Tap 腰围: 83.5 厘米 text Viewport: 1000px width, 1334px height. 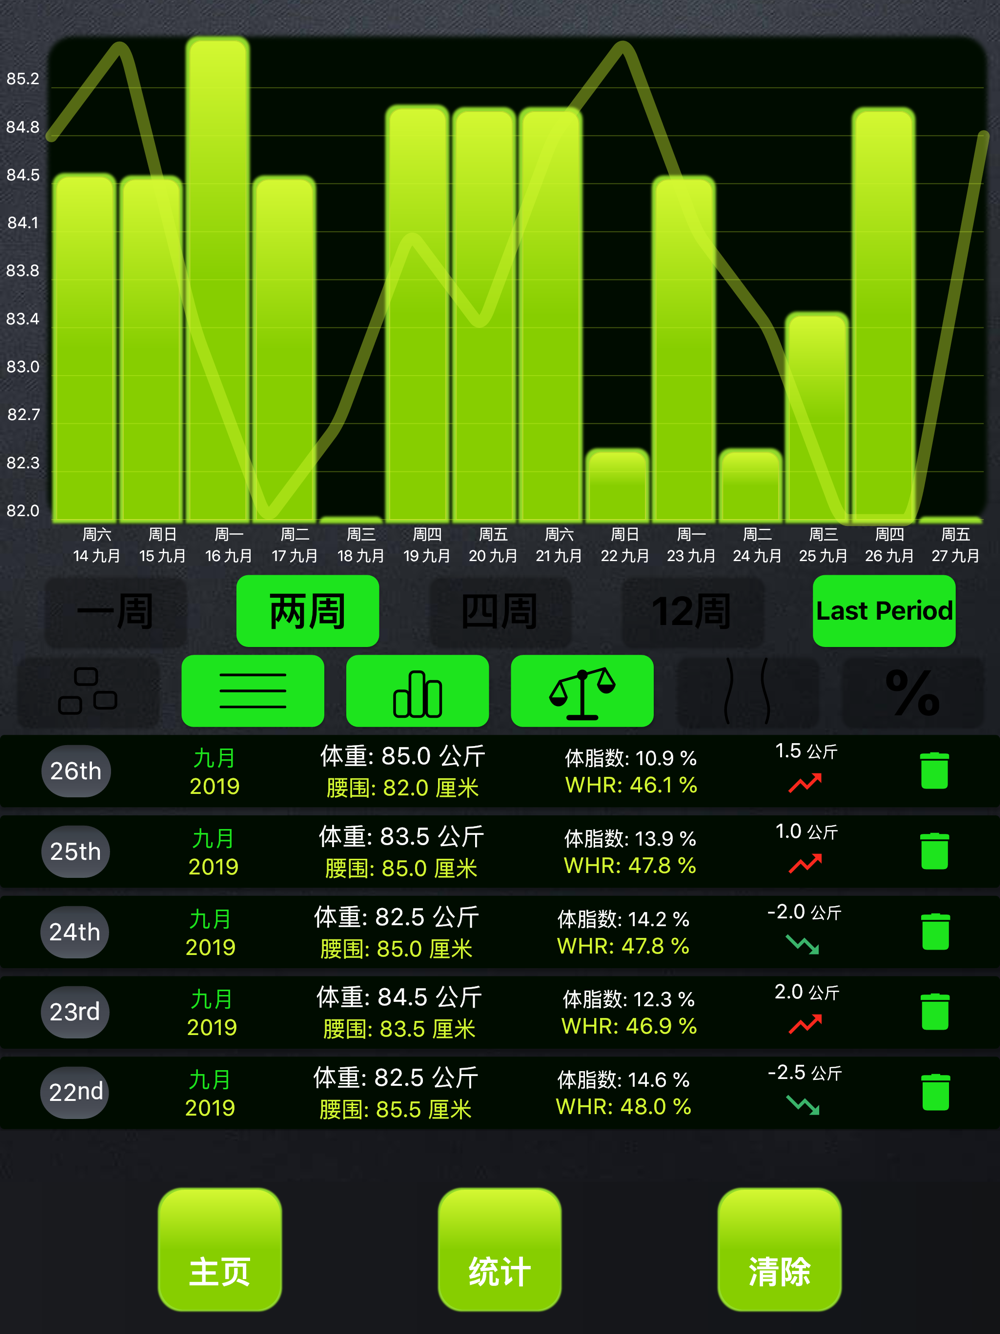coord(399,1029)
